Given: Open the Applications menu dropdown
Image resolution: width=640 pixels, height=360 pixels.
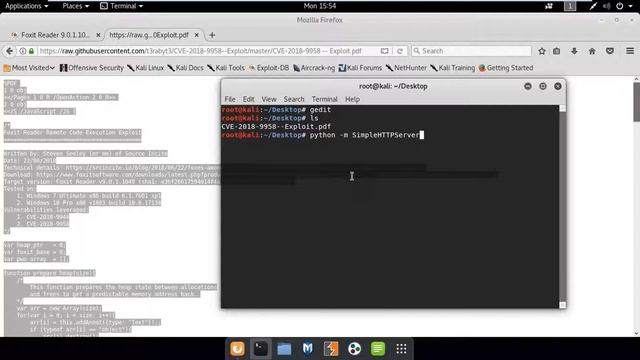Looking at the screenshot, I should click(27, 6).
